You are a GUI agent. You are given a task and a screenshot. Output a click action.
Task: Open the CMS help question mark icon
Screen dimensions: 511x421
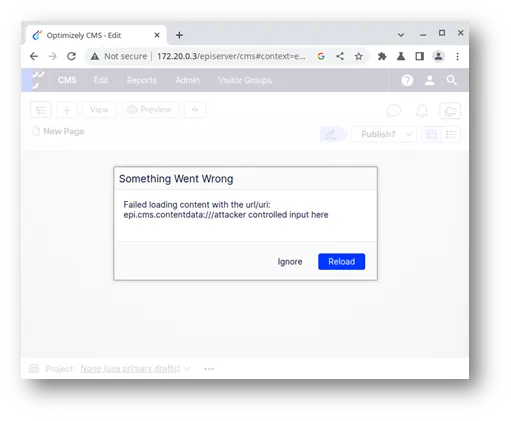407,80
